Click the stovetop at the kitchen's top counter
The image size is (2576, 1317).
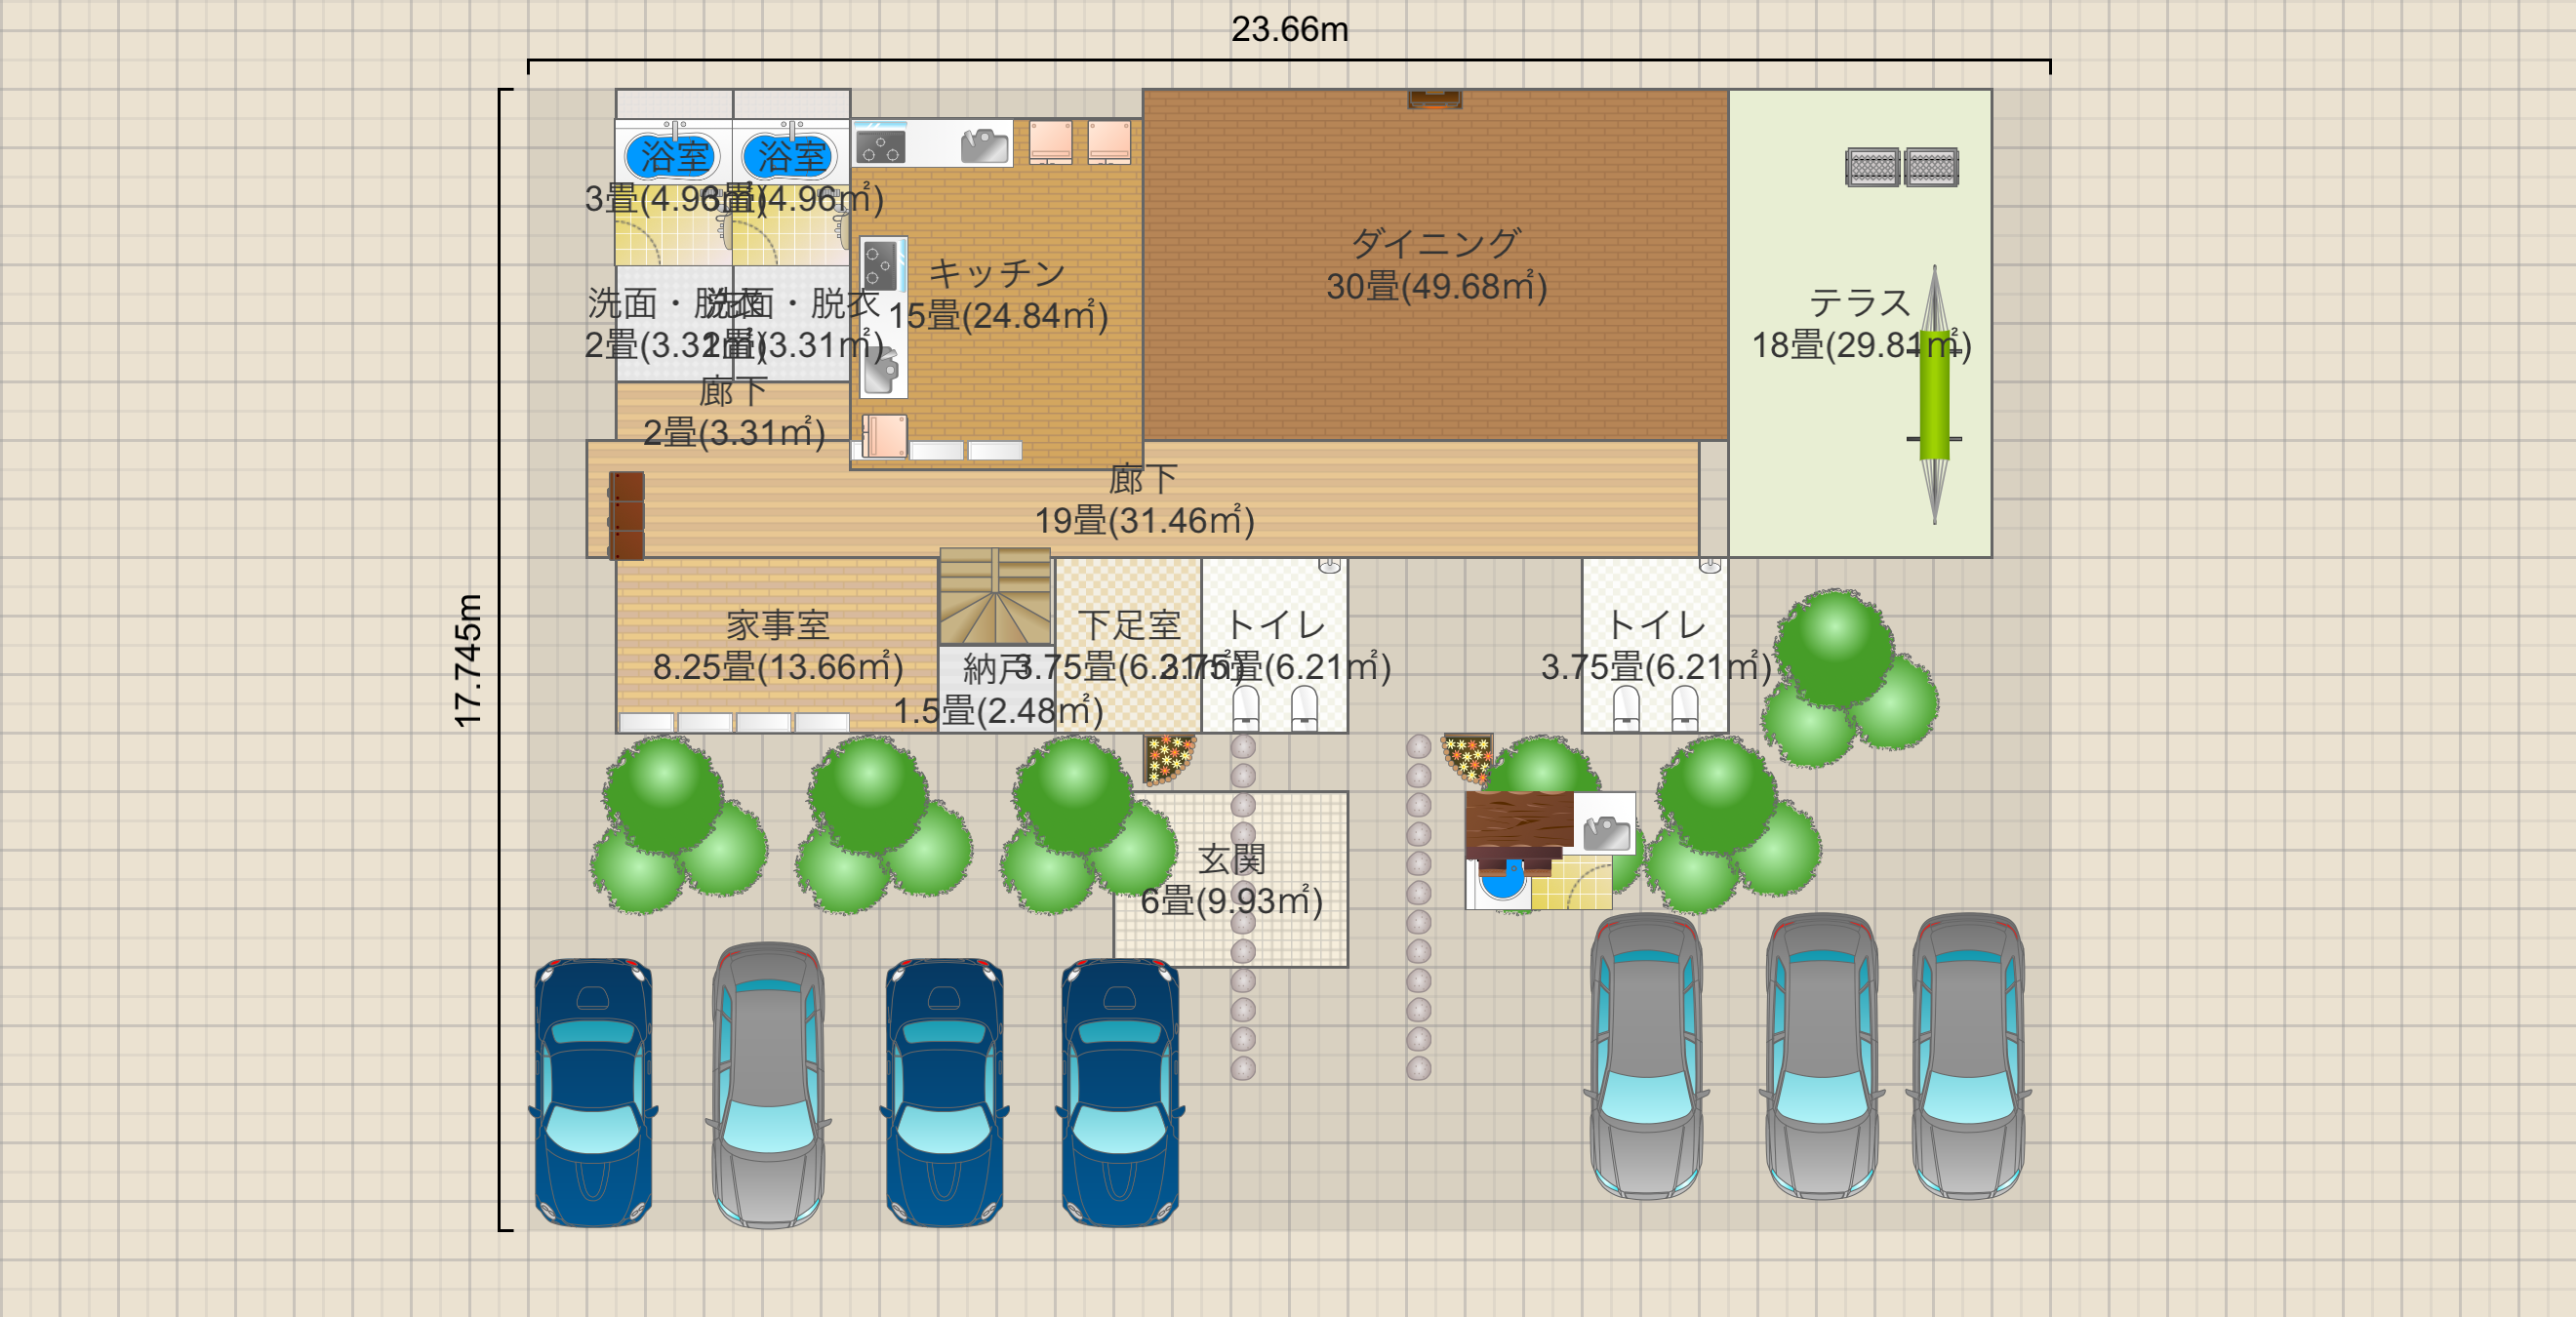(881, 147)
